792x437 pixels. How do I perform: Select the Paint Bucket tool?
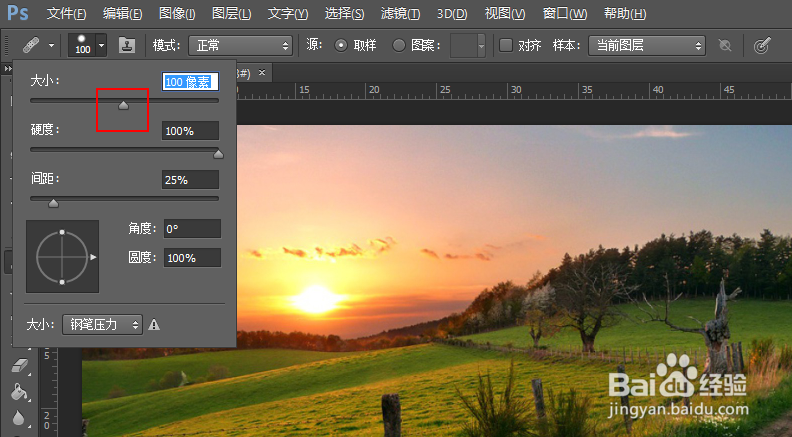coord(19,392)
